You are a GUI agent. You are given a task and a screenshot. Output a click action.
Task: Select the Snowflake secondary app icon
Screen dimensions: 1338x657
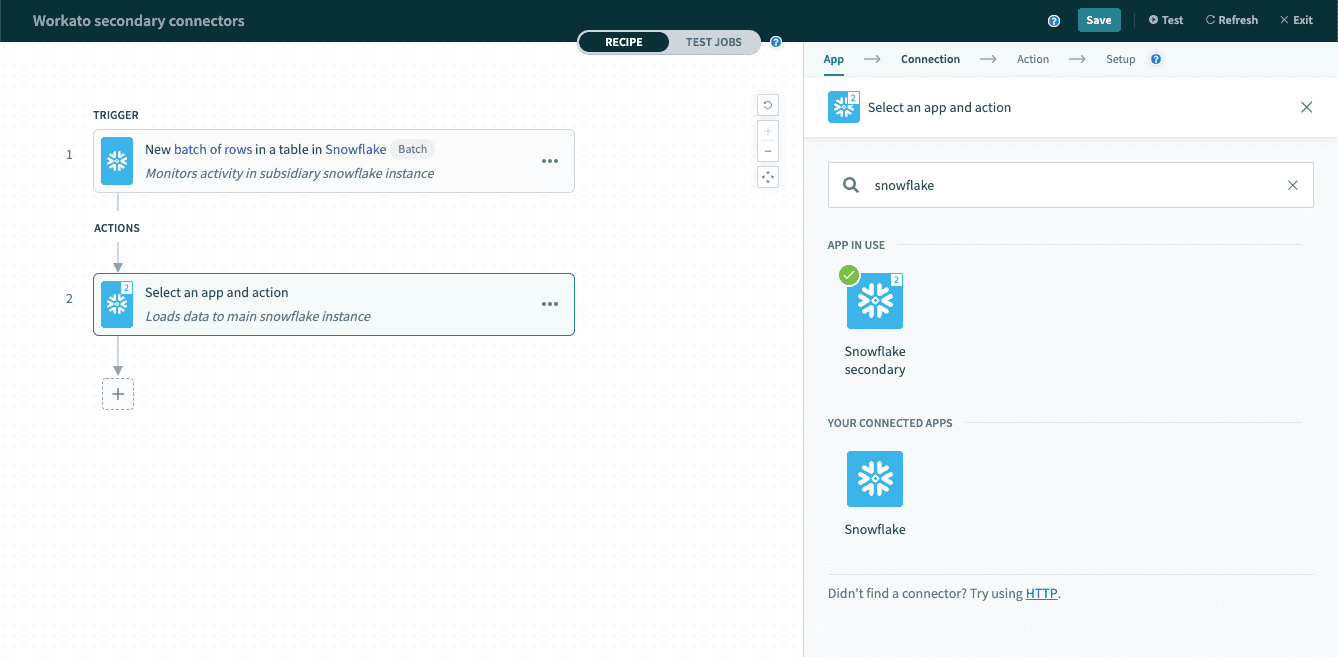(x=875, y=301)
